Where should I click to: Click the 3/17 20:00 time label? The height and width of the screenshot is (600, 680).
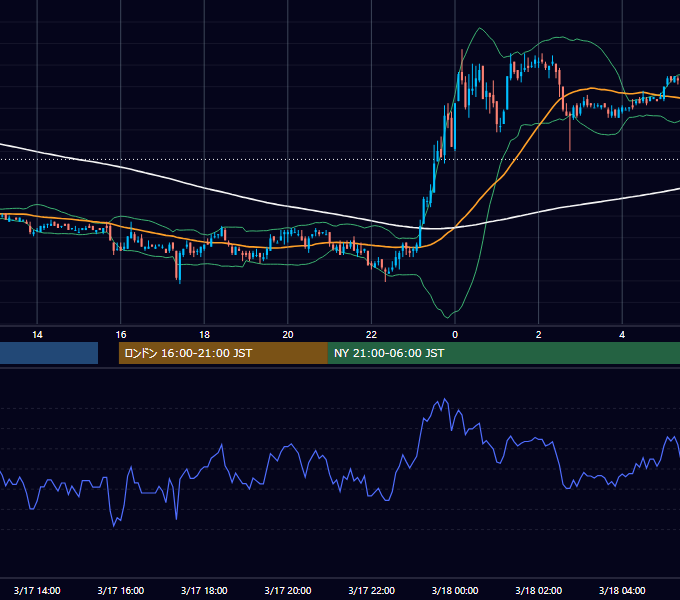tap(288, 590)
